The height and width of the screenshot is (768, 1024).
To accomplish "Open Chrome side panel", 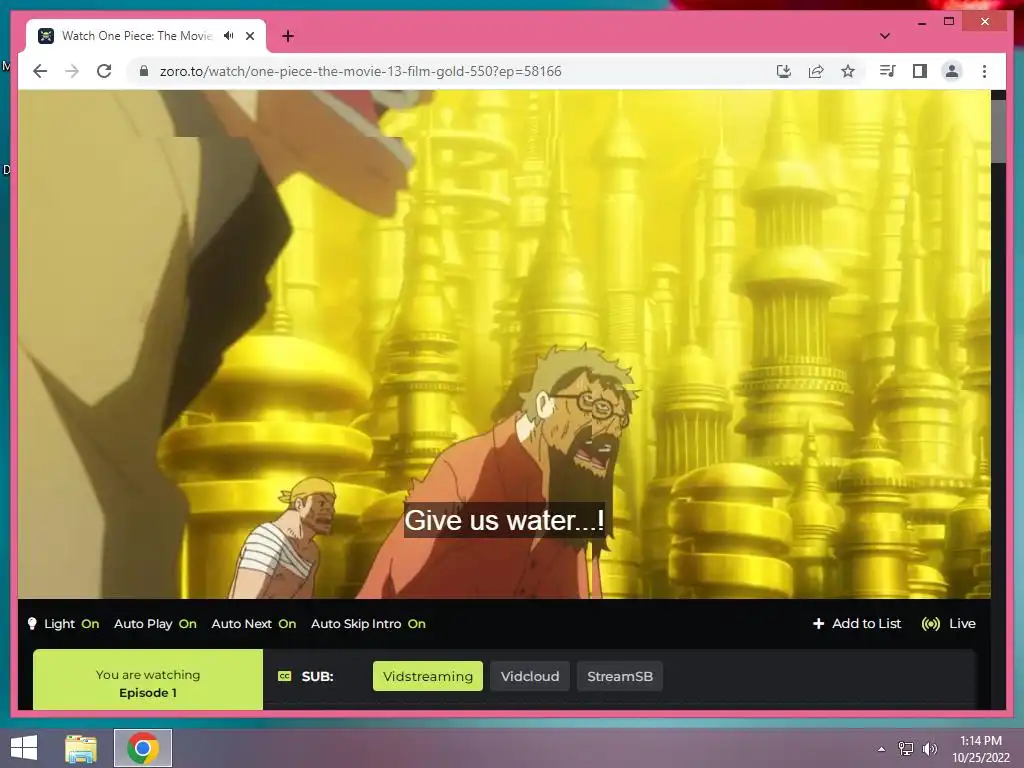I will (920, 71).
